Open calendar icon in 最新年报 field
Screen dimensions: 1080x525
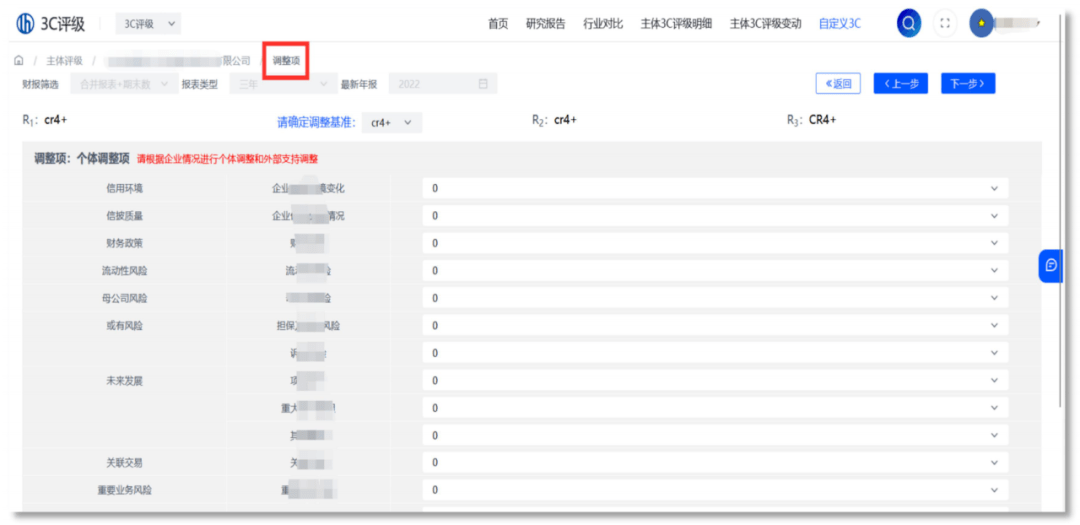click(x=483, y=84)
